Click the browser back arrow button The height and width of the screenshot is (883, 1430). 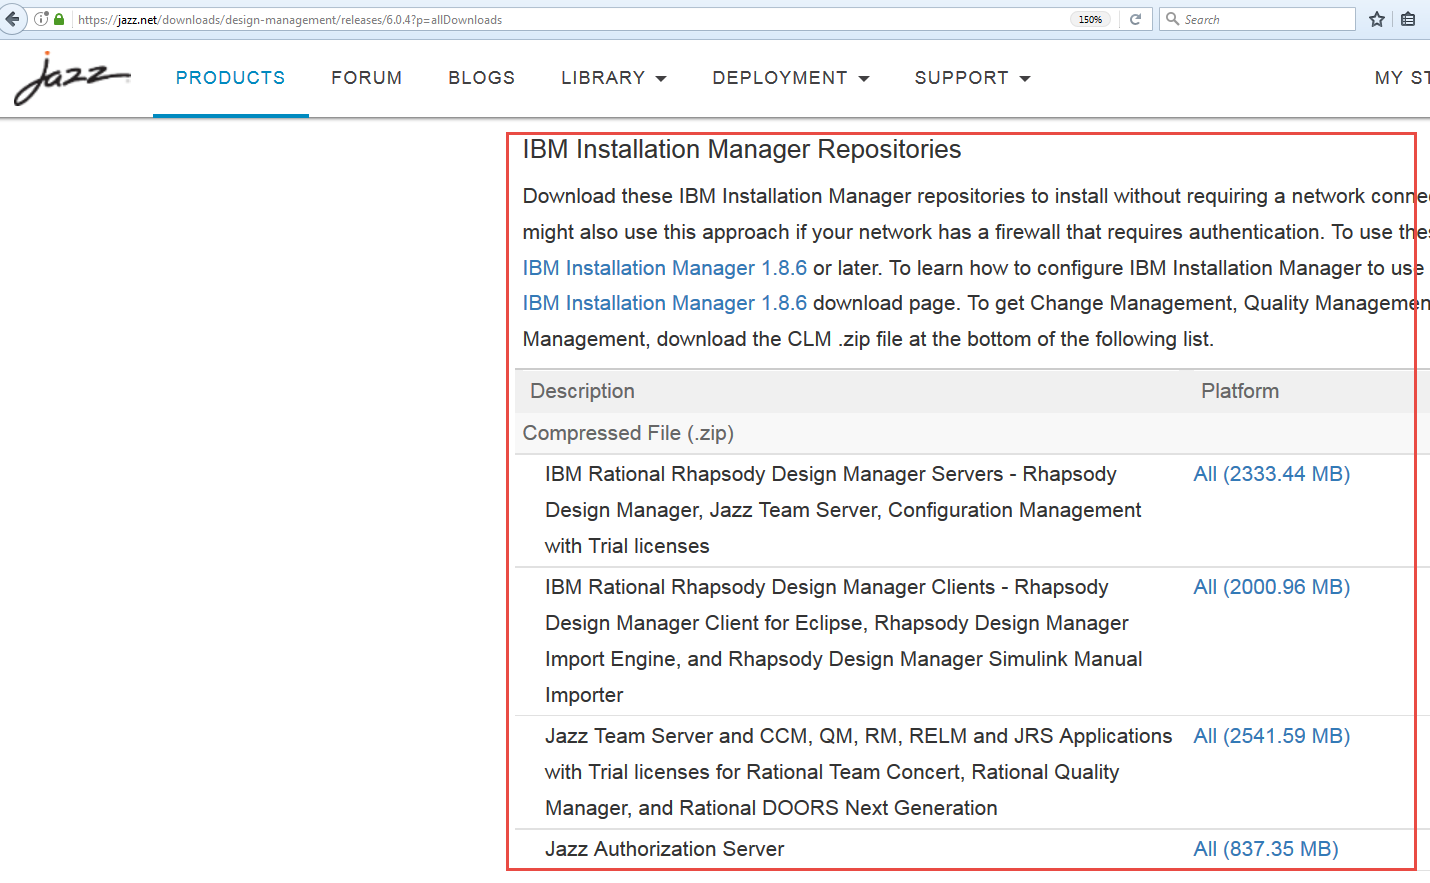pos(12,19)
